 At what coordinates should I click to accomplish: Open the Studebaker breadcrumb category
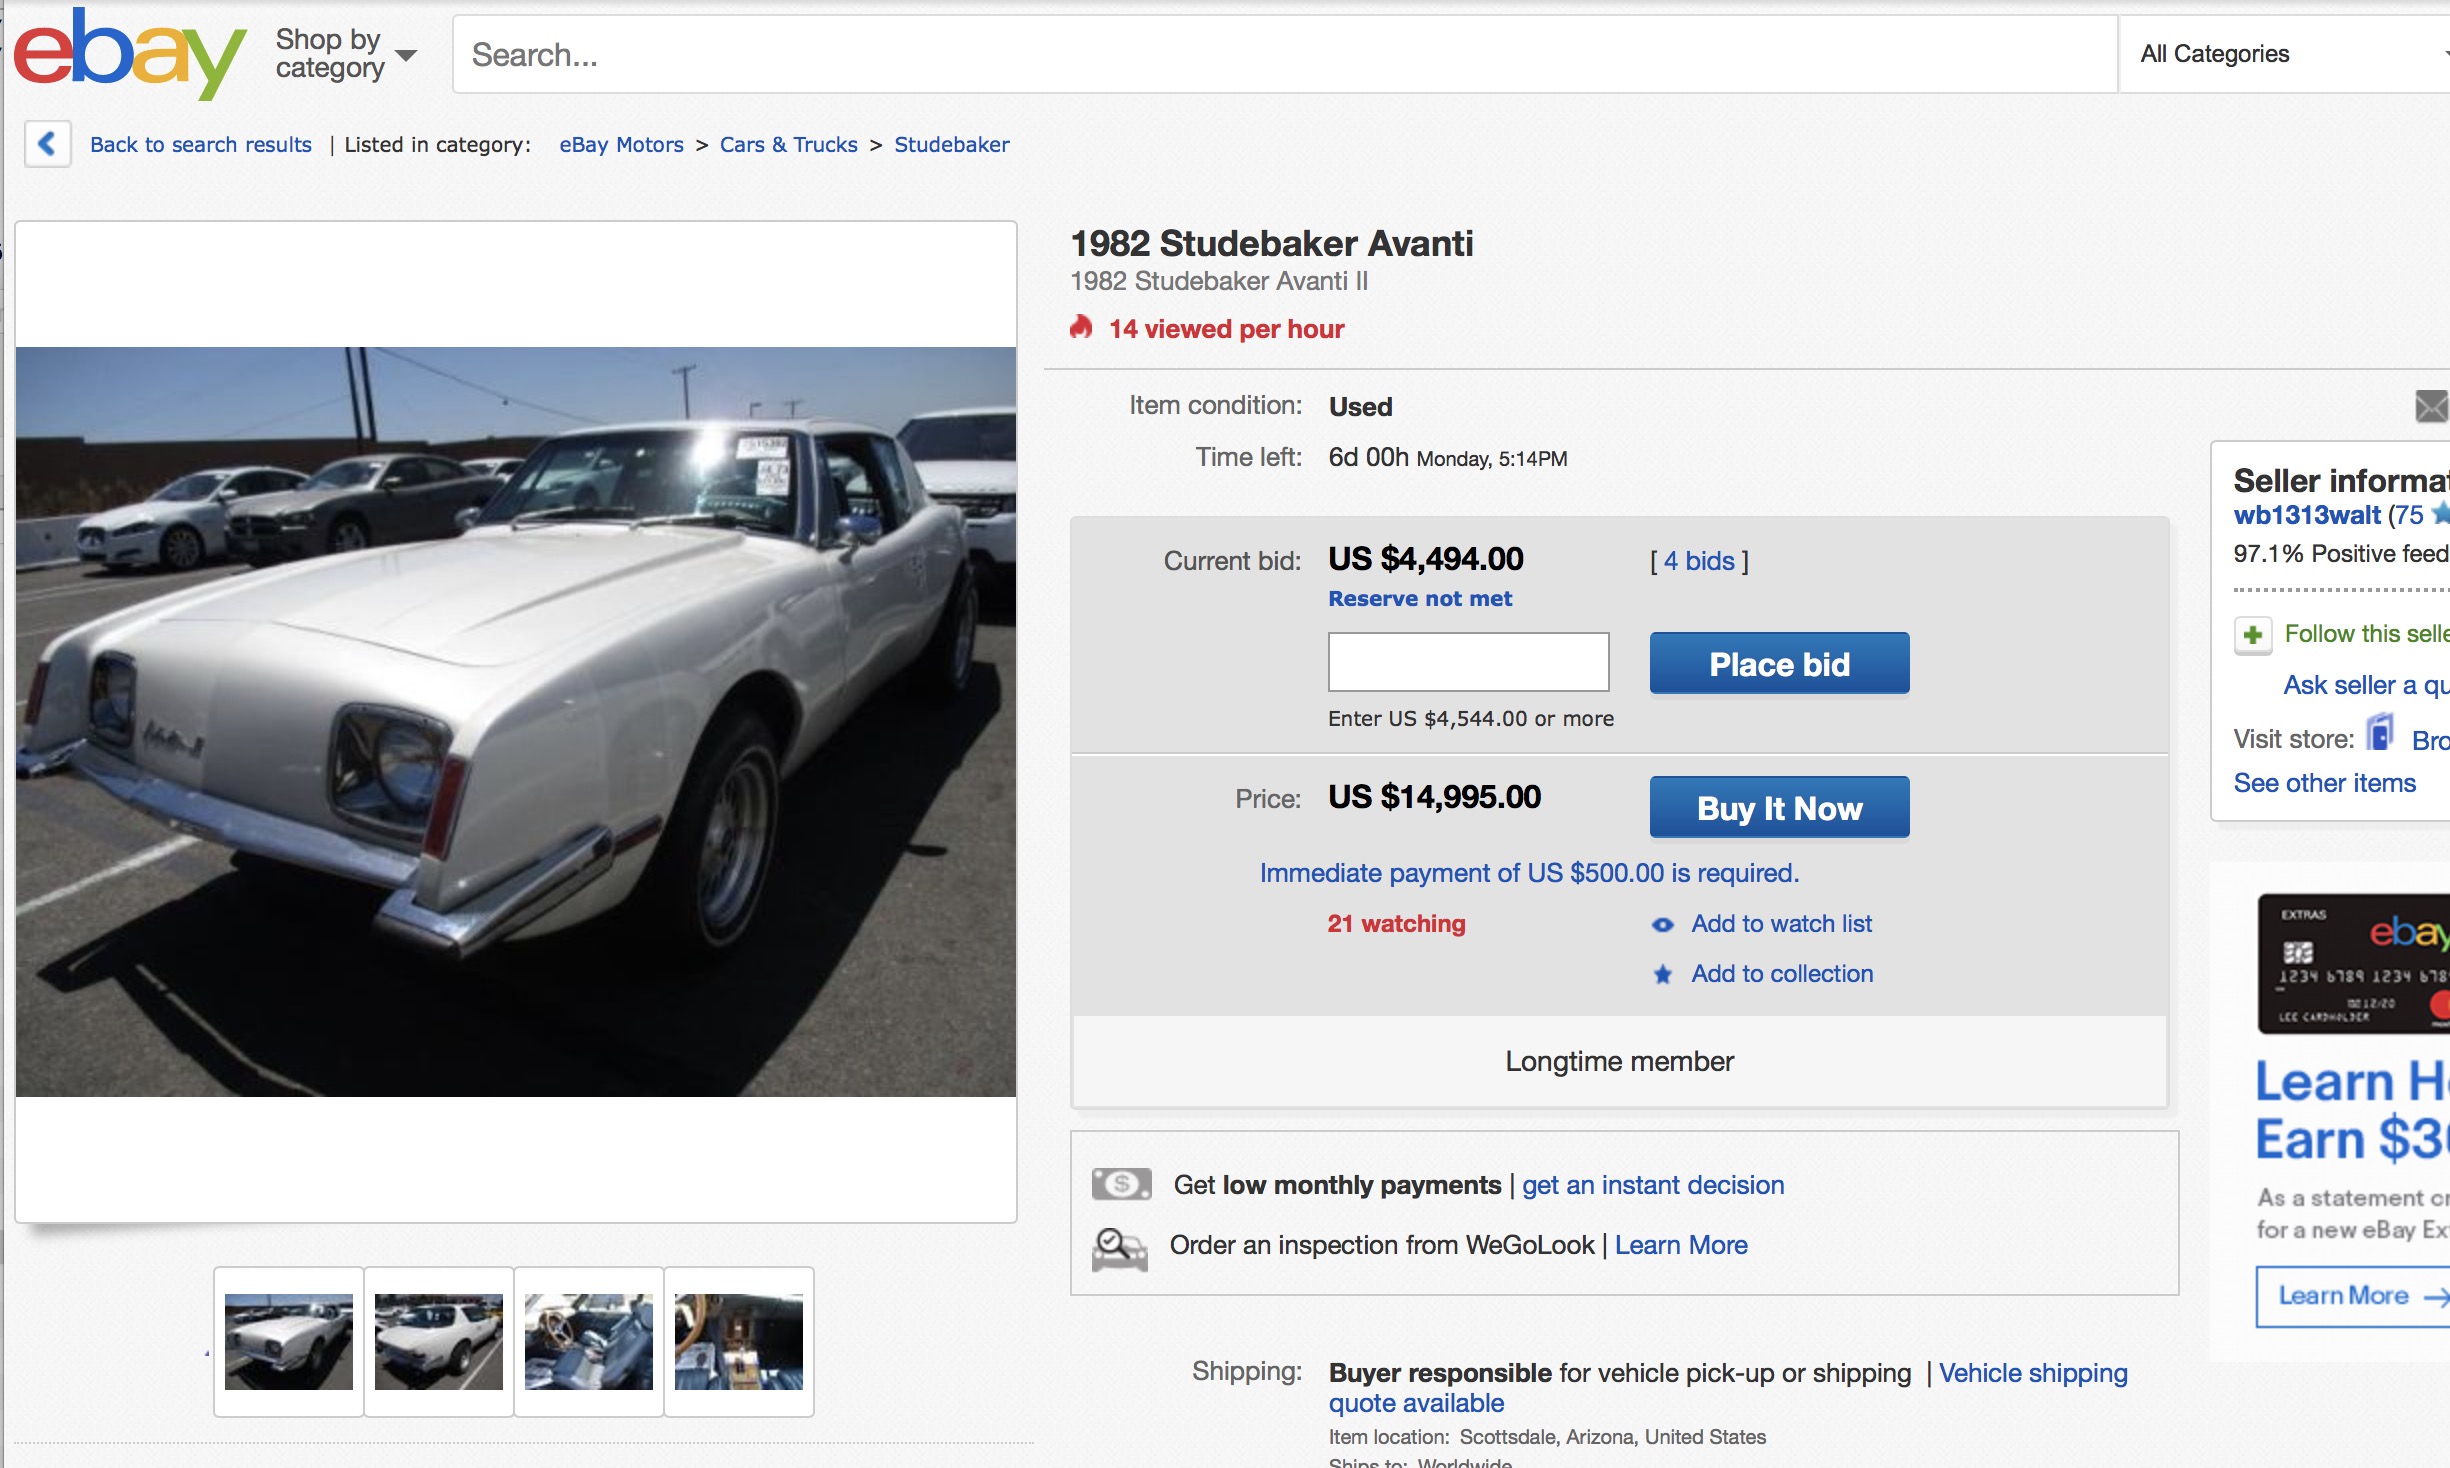[x=951, y=145]
